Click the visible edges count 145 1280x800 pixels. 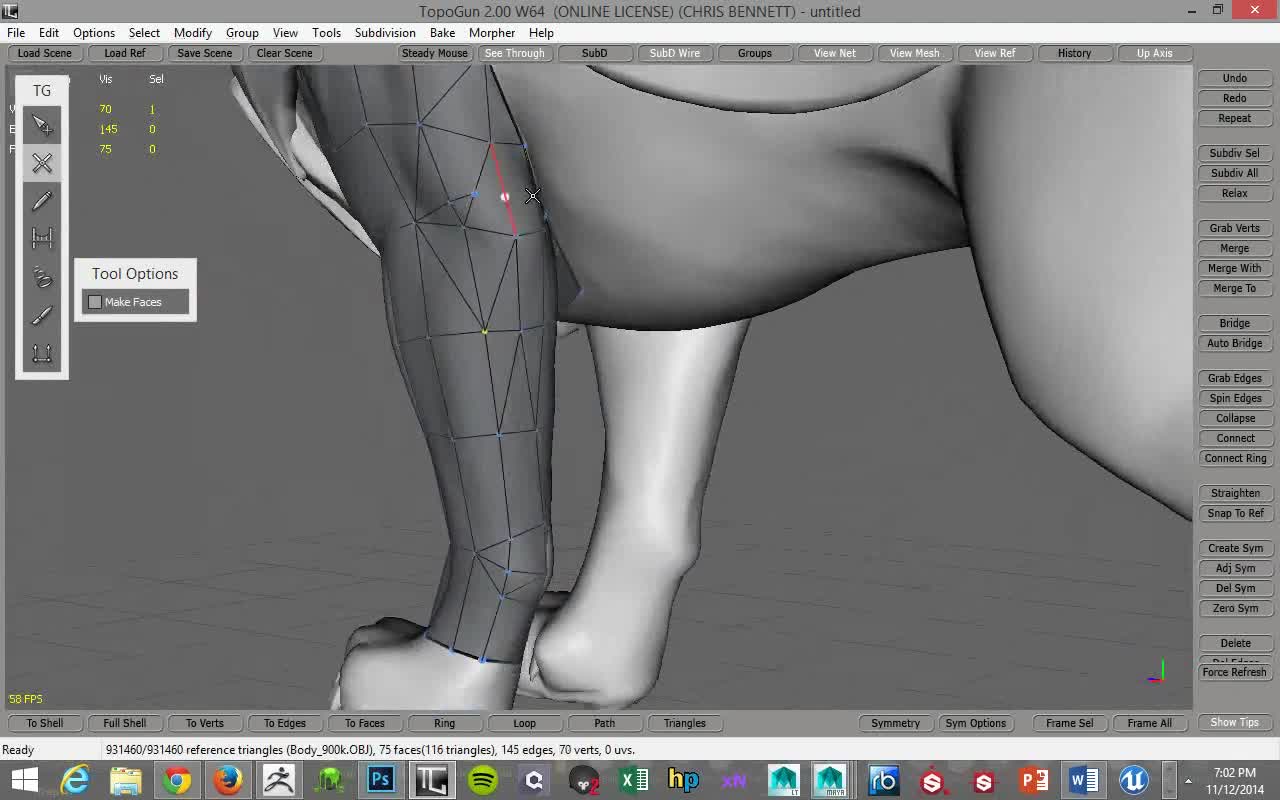coord(108,129)
